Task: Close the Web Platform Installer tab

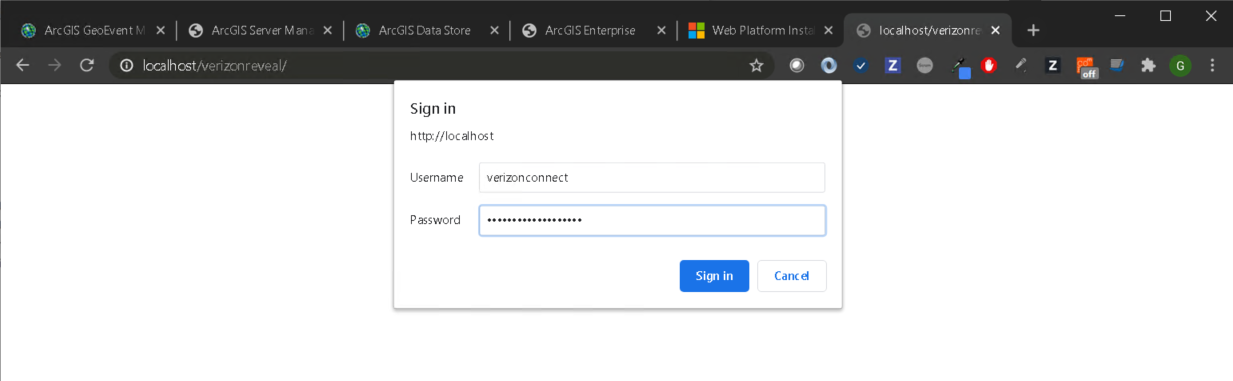Action: tap(828, 30)
